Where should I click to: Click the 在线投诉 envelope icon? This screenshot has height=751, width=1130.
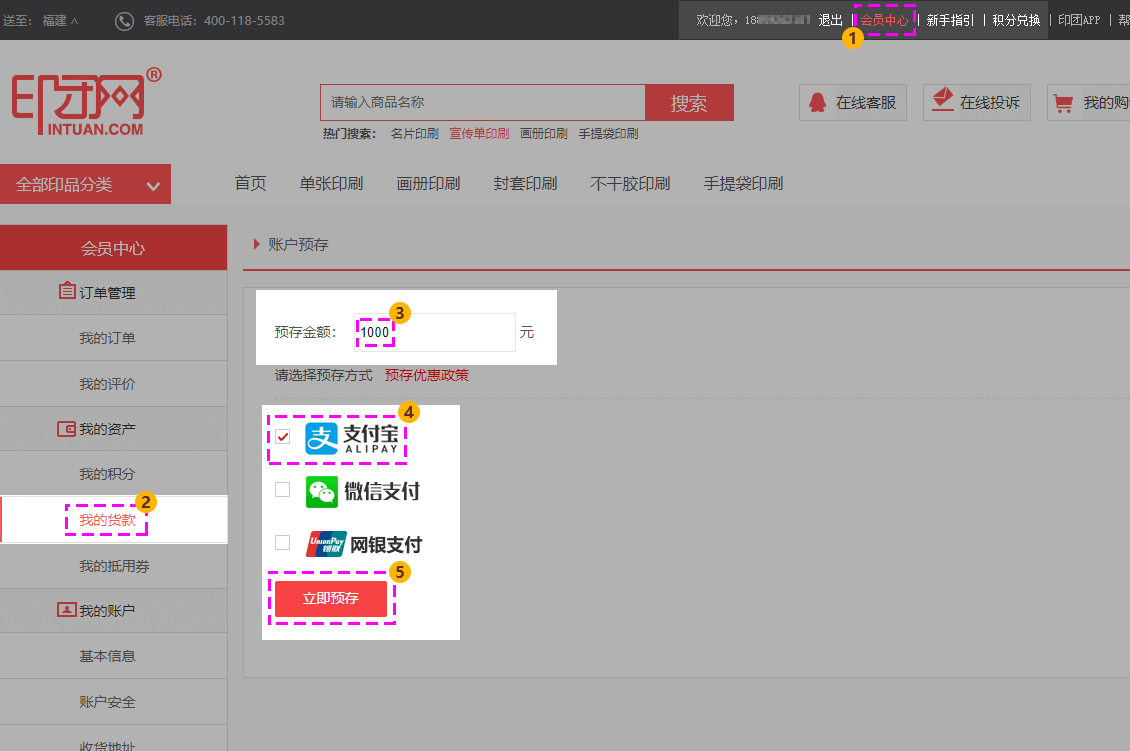click(x=941, y=100)
